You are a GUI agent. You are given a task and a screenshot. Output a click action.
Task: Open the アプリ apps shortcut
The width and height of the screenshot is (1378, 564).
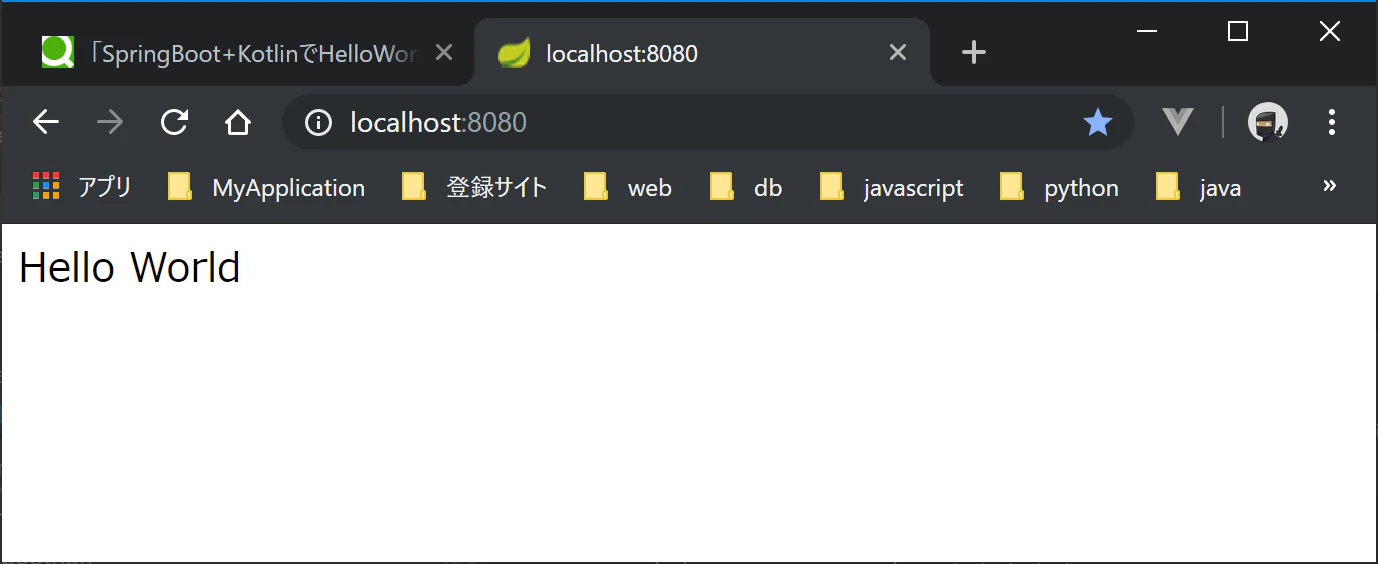pyautogui.click(x=82, y=187)
